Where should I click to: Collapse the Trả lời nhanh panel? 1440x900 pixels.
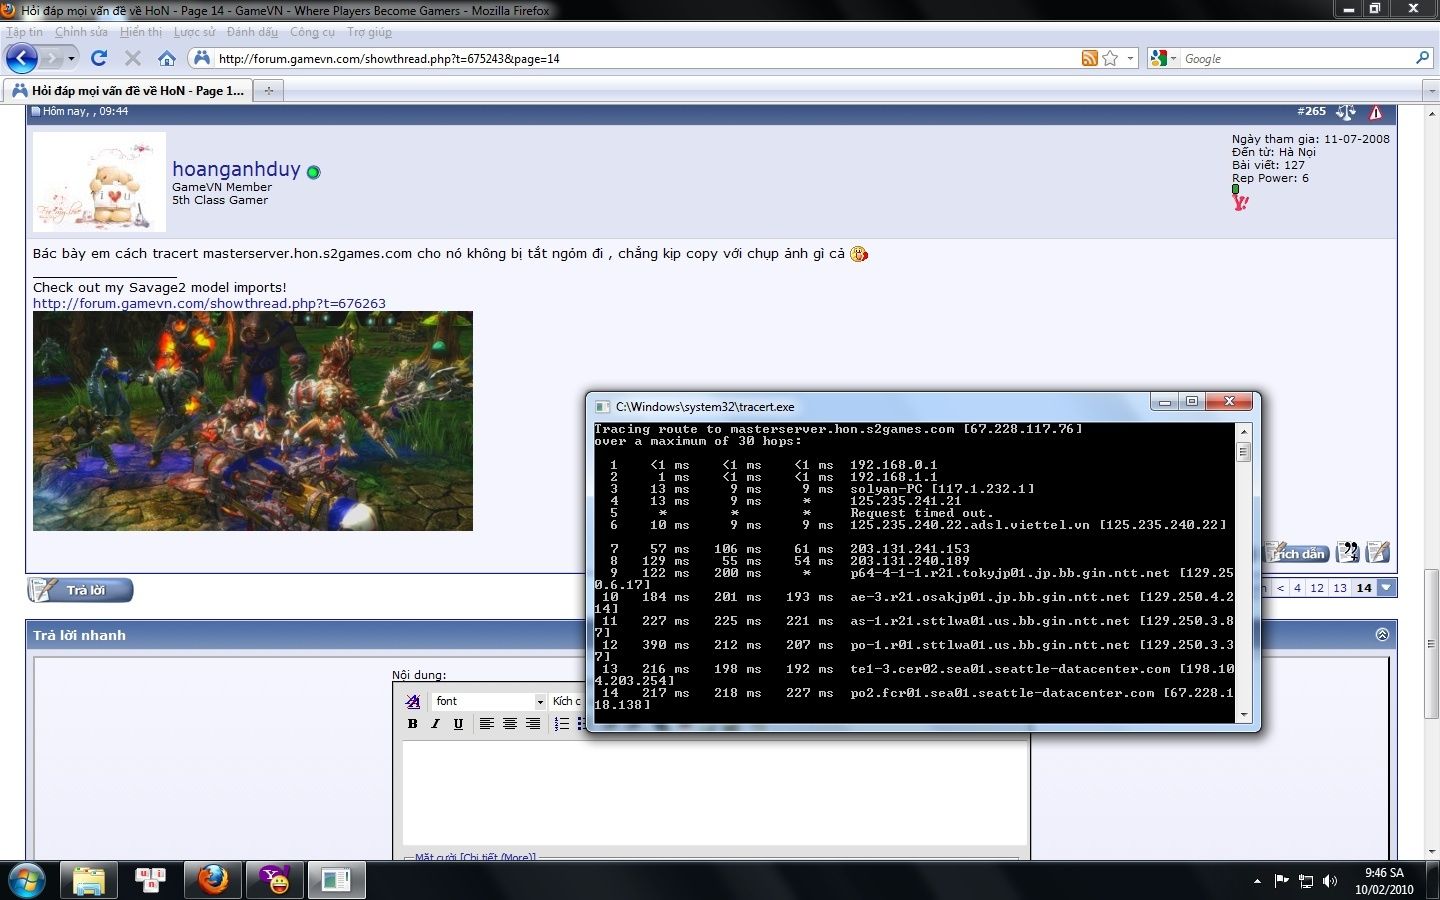(1382, 635)
